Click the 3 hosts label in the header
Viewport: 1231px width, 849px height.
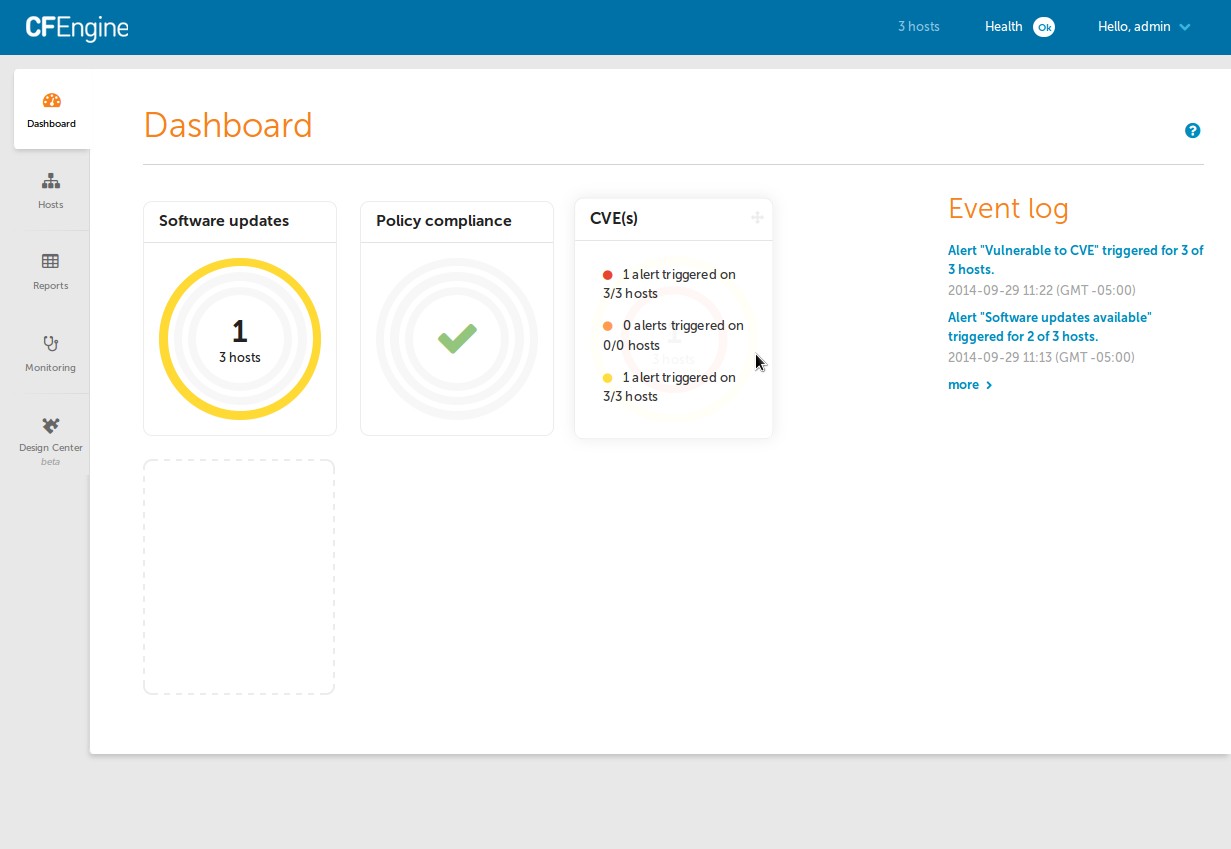click(x=918, y=27)
